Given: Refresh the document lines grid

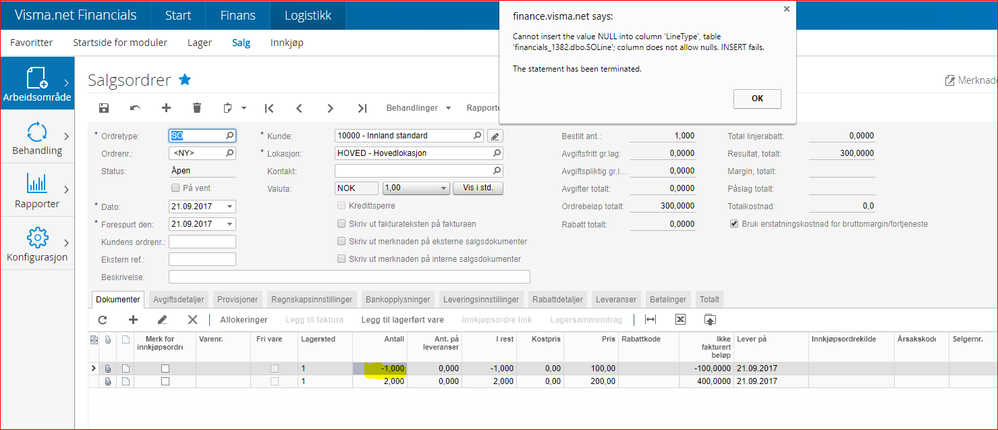Looking at the screenshot, I should (x=102, y=319).
